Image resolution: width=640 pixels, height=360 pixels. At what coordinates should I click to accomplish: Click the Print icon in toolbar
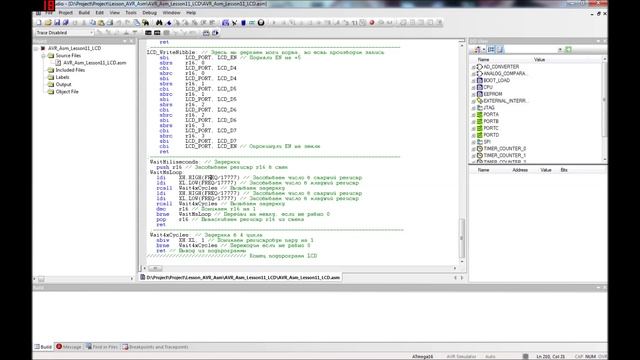point(109,23)
